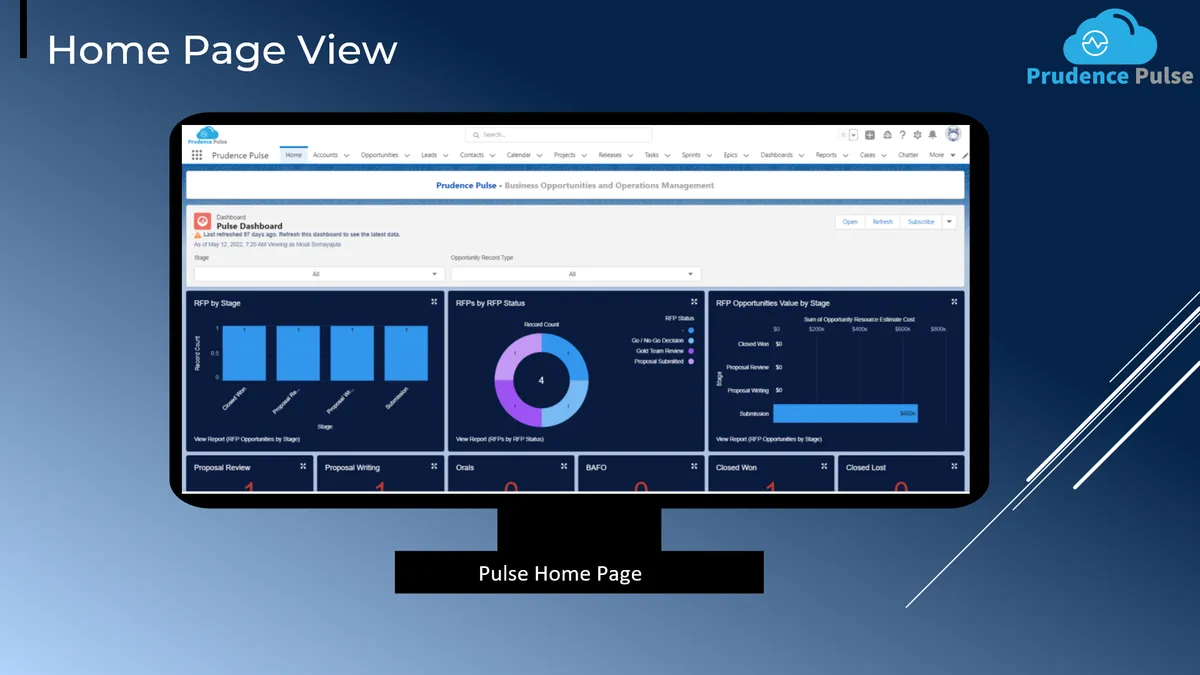Click the red Dashboard gauge icon
The width and height of the screenshot is (1200, 675).
(202, 221)
